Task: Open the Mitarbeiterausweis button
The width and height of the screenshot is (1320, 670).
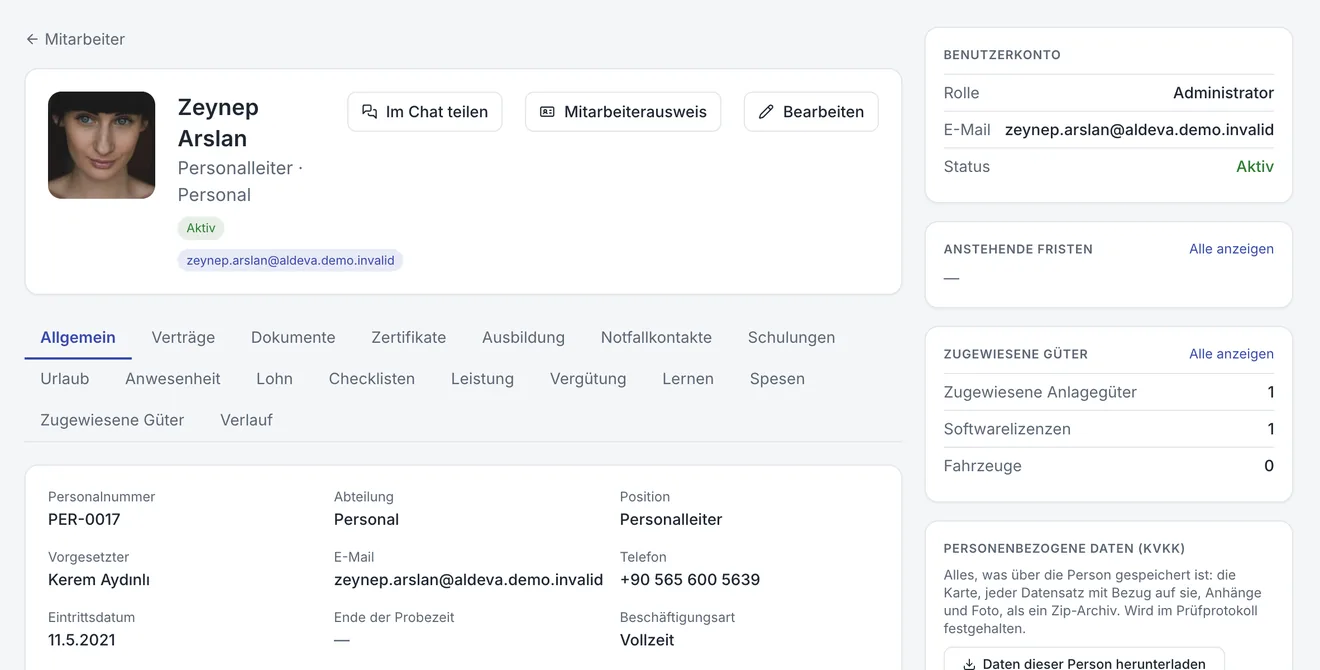Action: [x=623, y=112]
